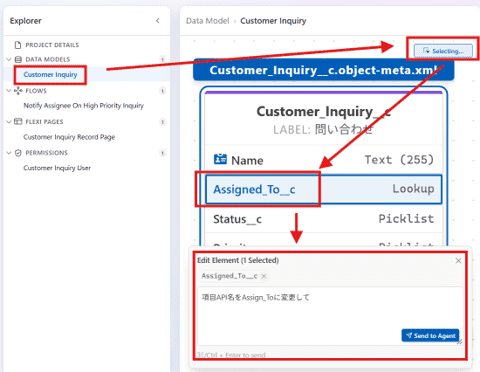The image size is (480, 372).
Task: Click the Data Models database icon
Action: [x=18, y=59]
